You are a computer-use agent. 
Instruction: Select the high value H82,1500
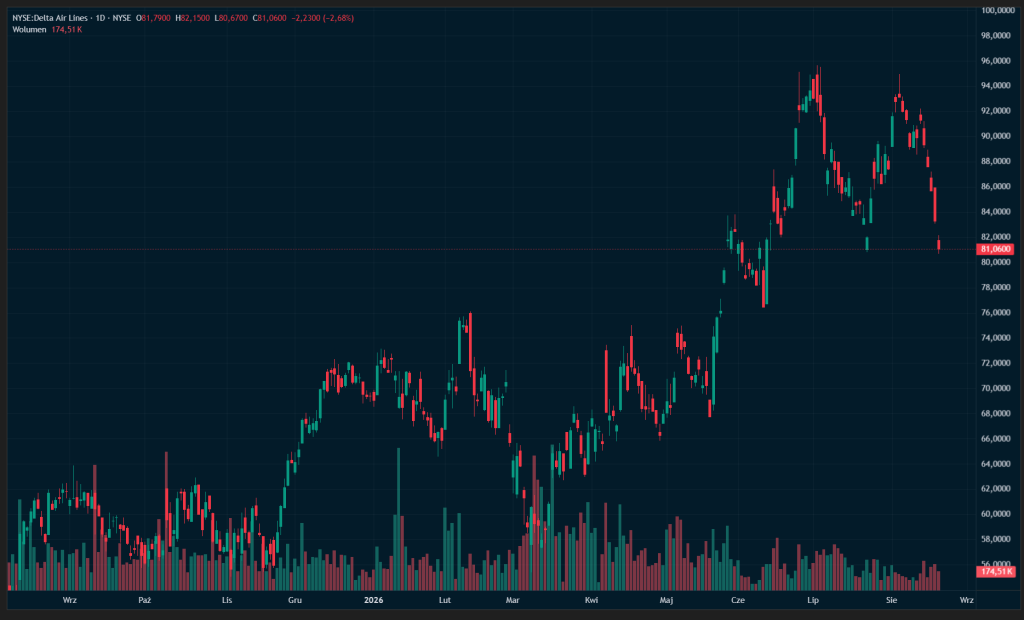193,18
